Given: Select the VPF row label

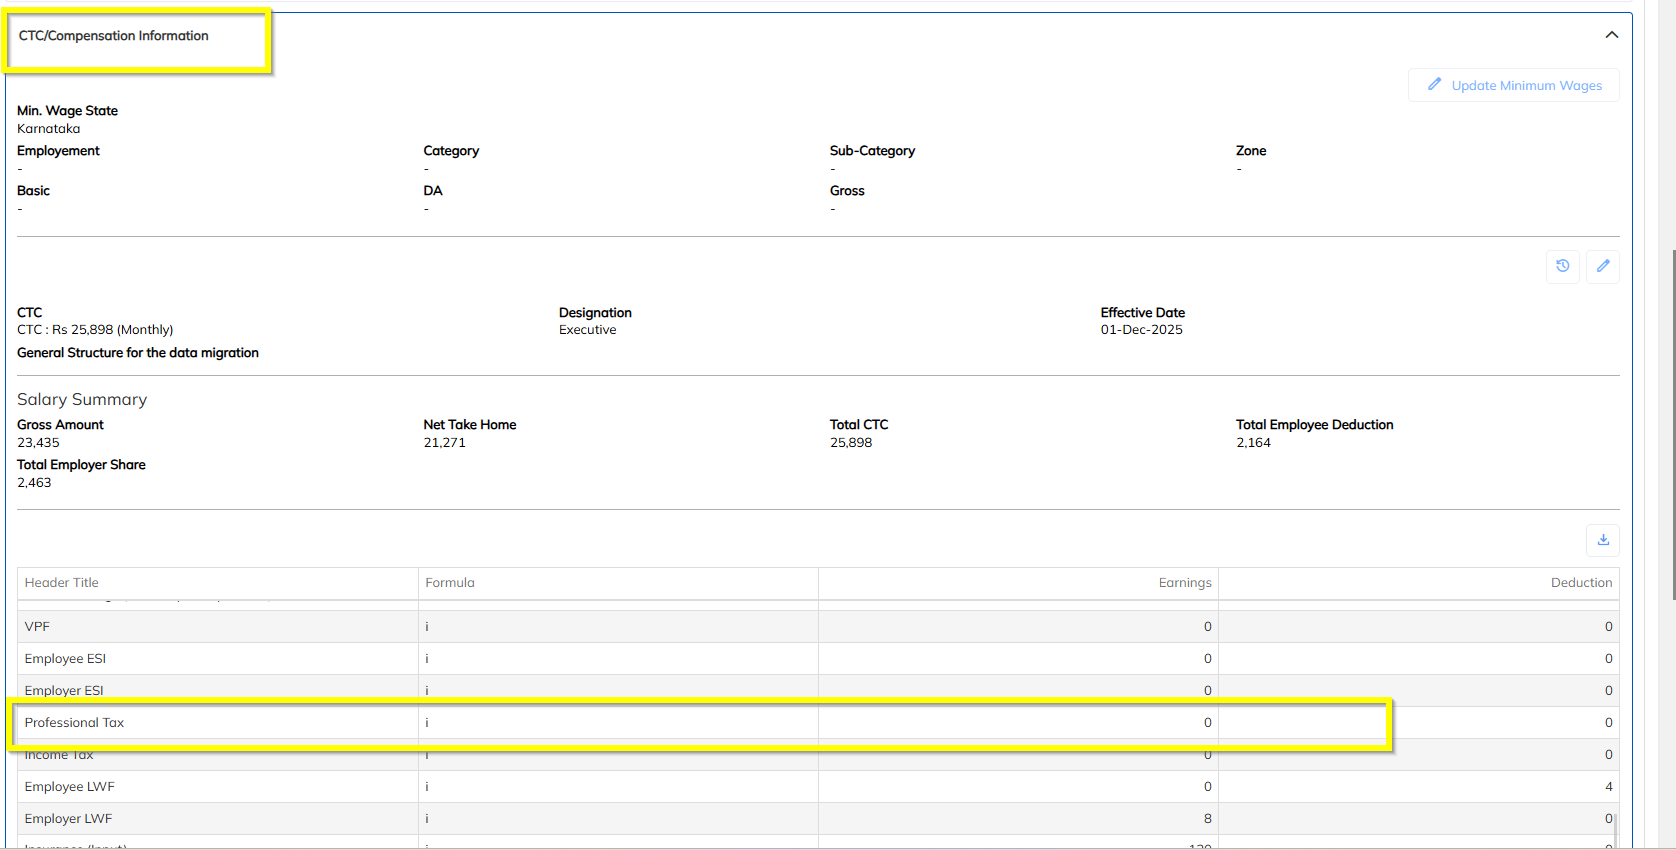Looking at the screenshot, I should (37, 627).
